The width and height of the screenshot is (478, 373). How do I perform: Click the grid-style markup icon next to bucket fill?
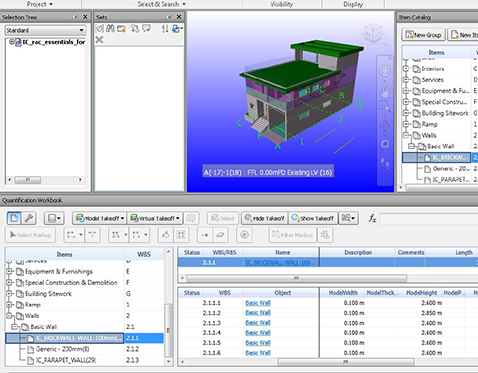tap(181, 235)
